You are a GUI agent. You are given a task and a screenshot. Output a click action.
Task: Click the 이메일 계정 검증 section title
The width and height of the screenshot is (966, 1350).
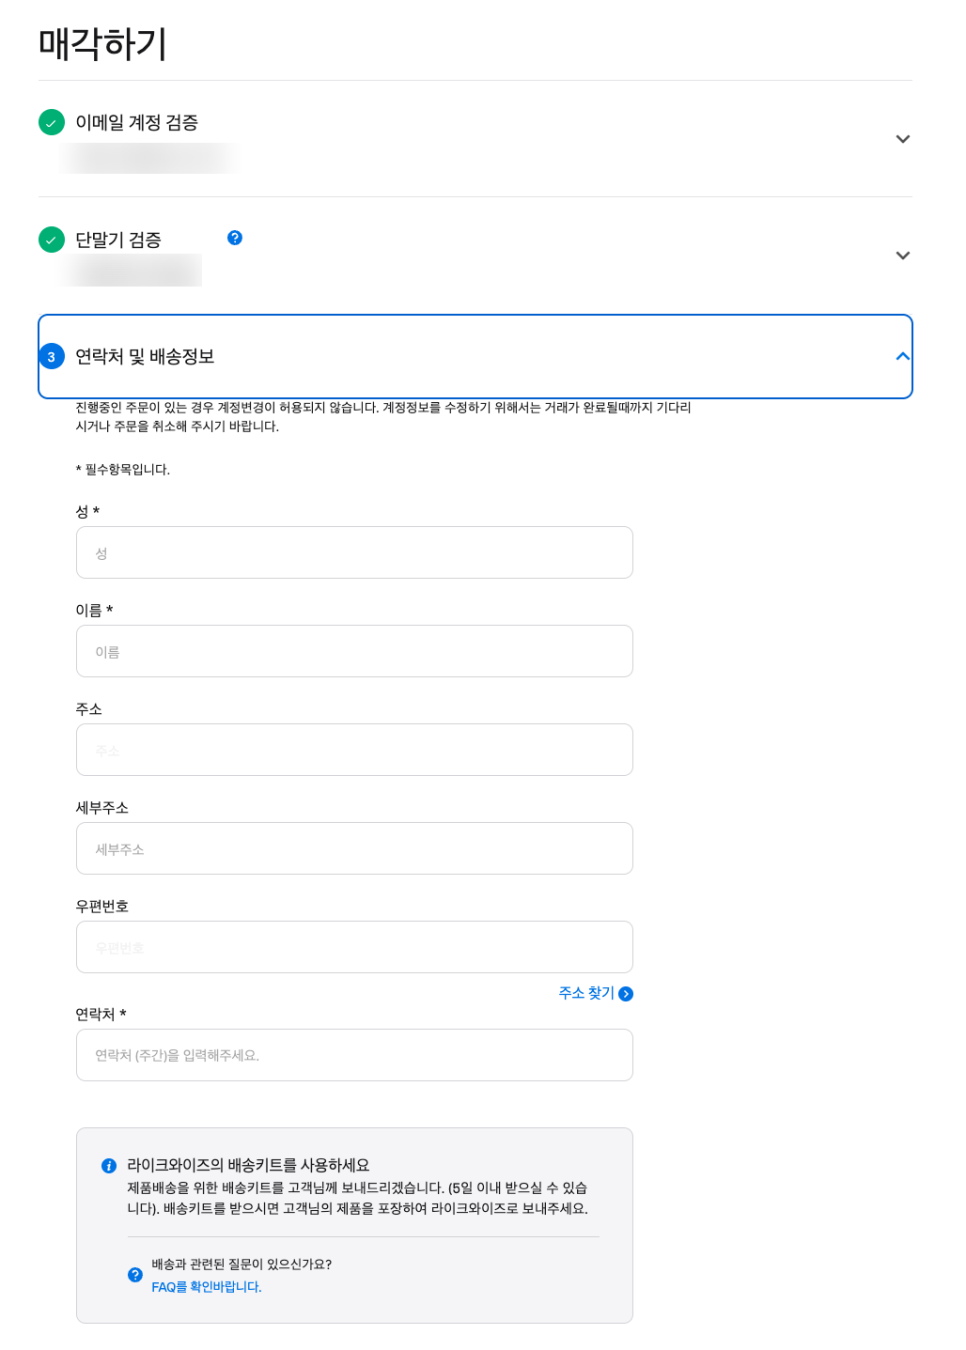coord(137,122)
